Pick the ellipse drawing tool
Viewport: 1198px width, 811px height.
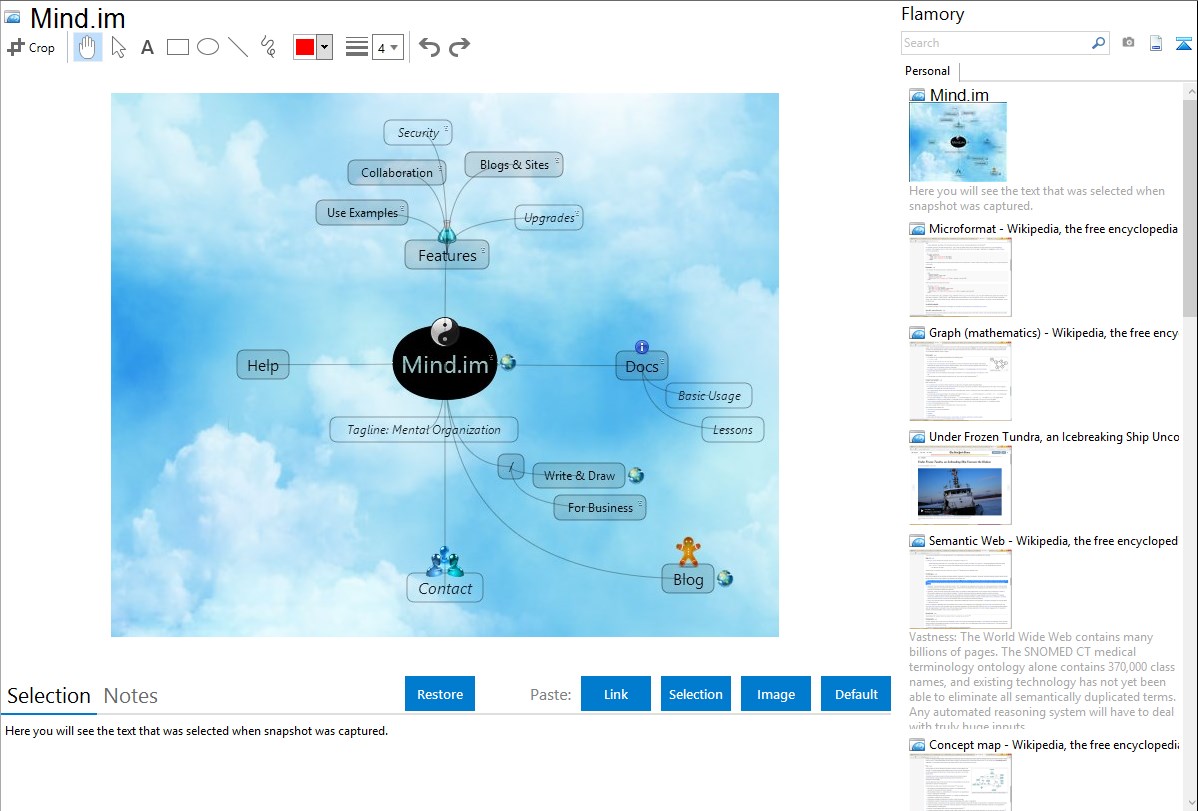208,47
